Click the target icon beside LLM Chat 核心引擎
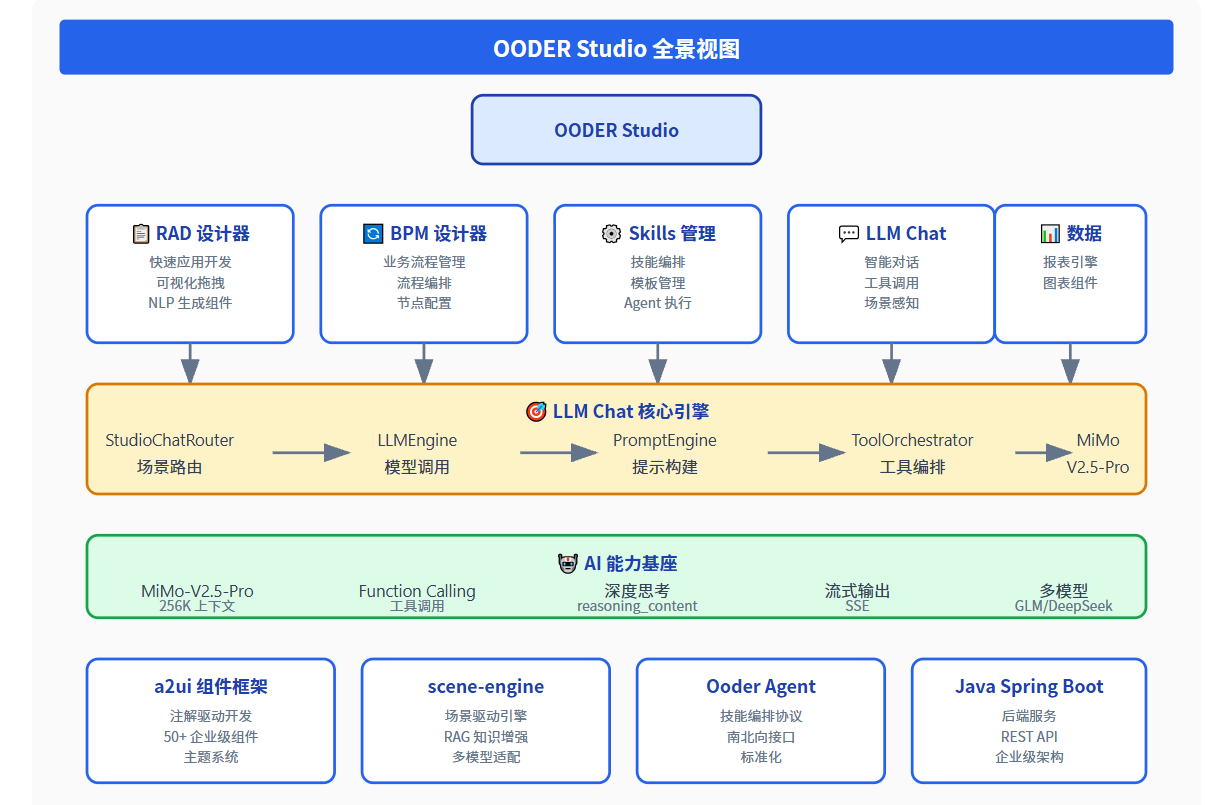 pos(536,412)
